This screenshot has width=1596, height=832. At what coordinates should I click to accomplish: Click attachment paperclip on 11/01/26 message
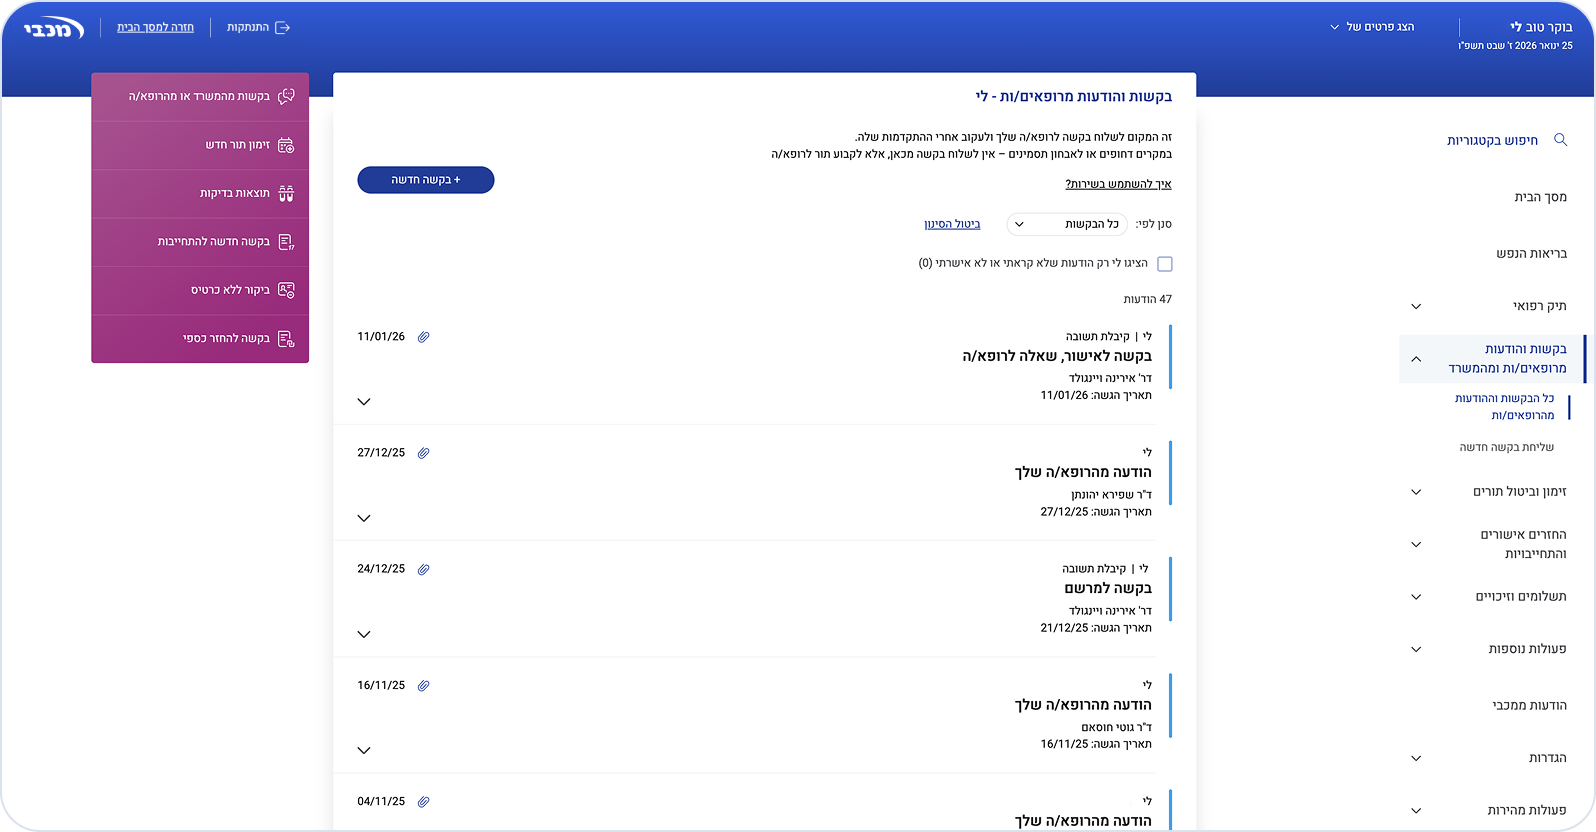423,337
